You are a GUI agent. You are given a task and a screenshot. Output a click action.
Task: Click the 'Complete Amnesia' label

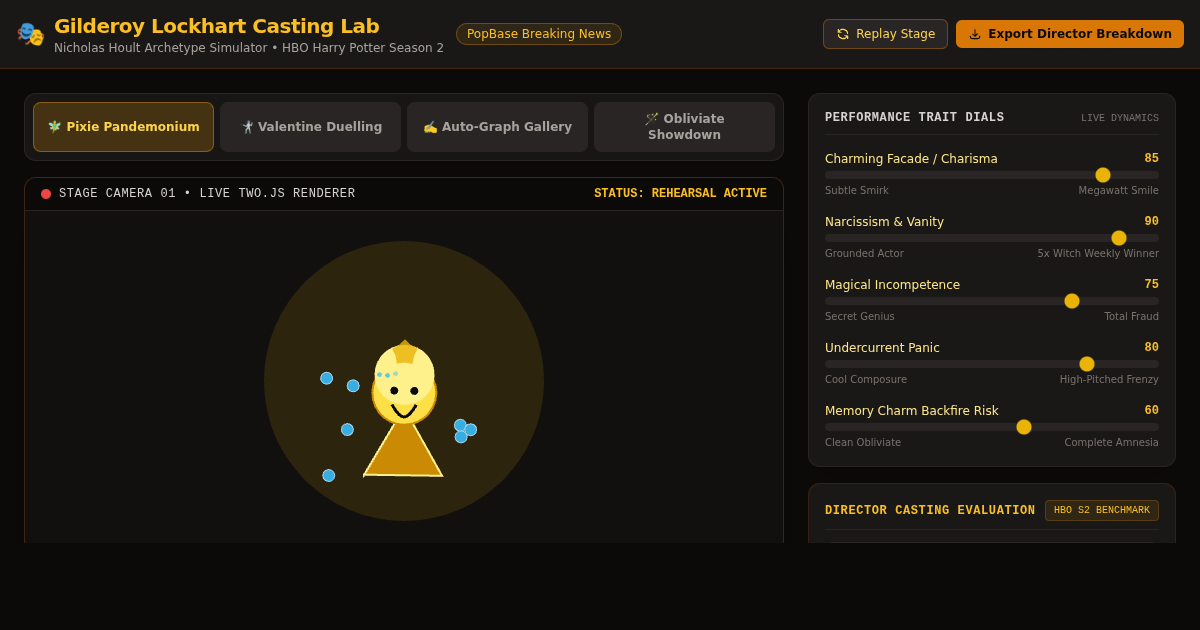point(1111,442)
